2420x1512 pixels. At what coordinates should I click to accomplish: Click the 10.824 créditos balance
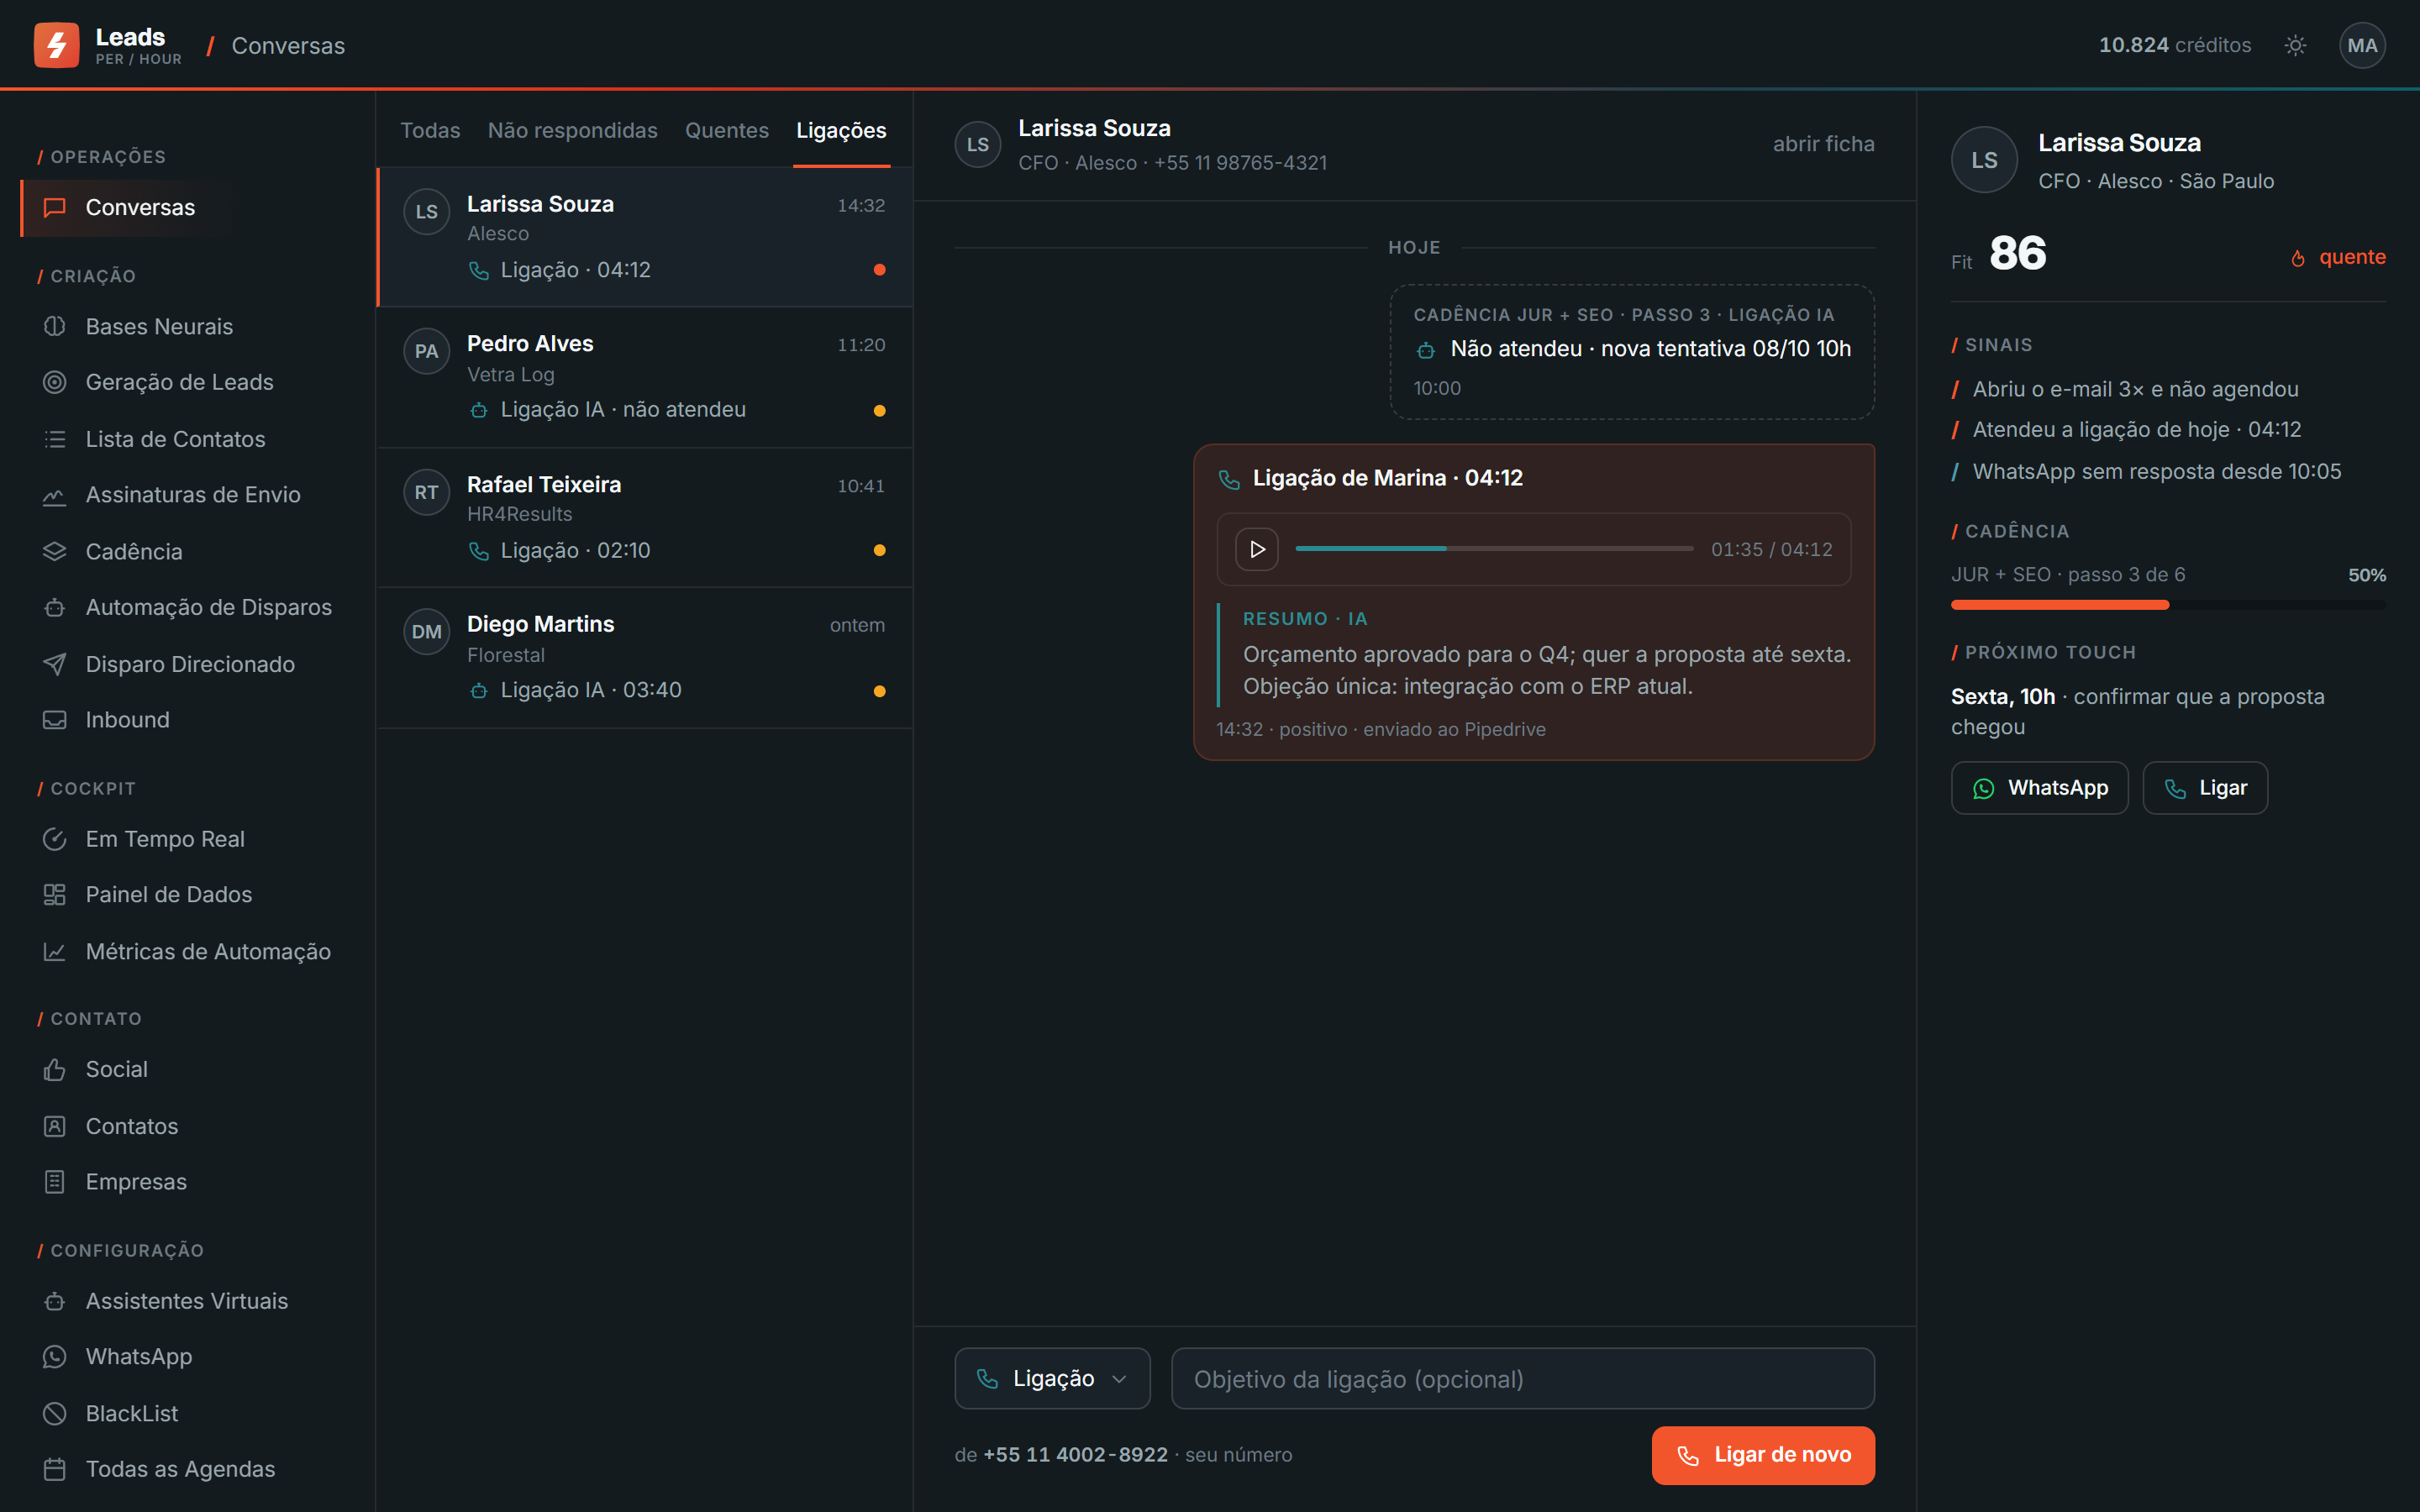[2174, 45]
